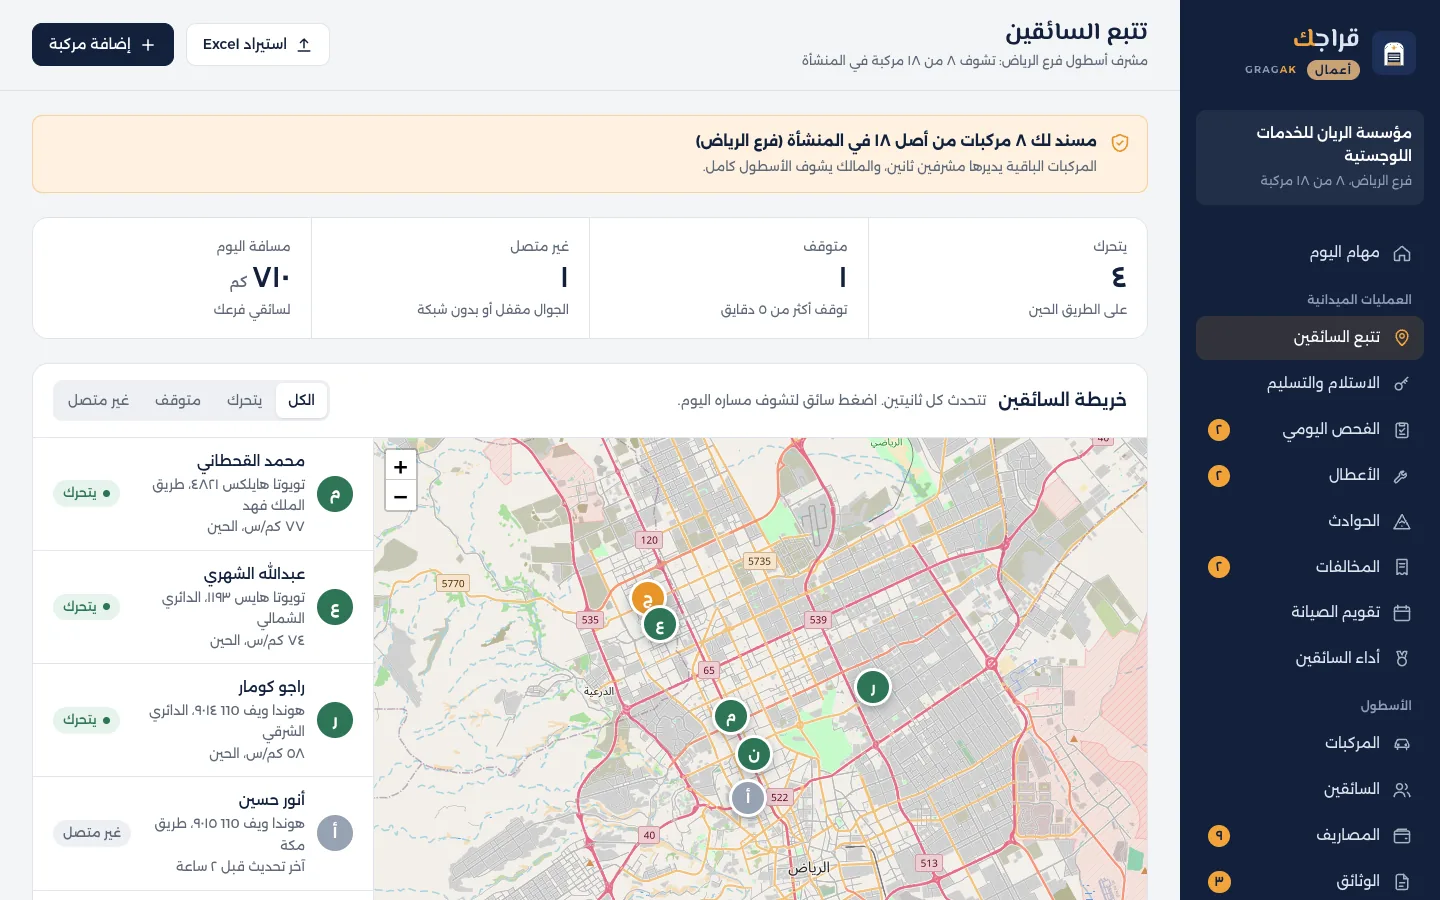Open الأعطال wrench icon
The width and height of the screenshot is (1440, 900).
coord(1402,476)
